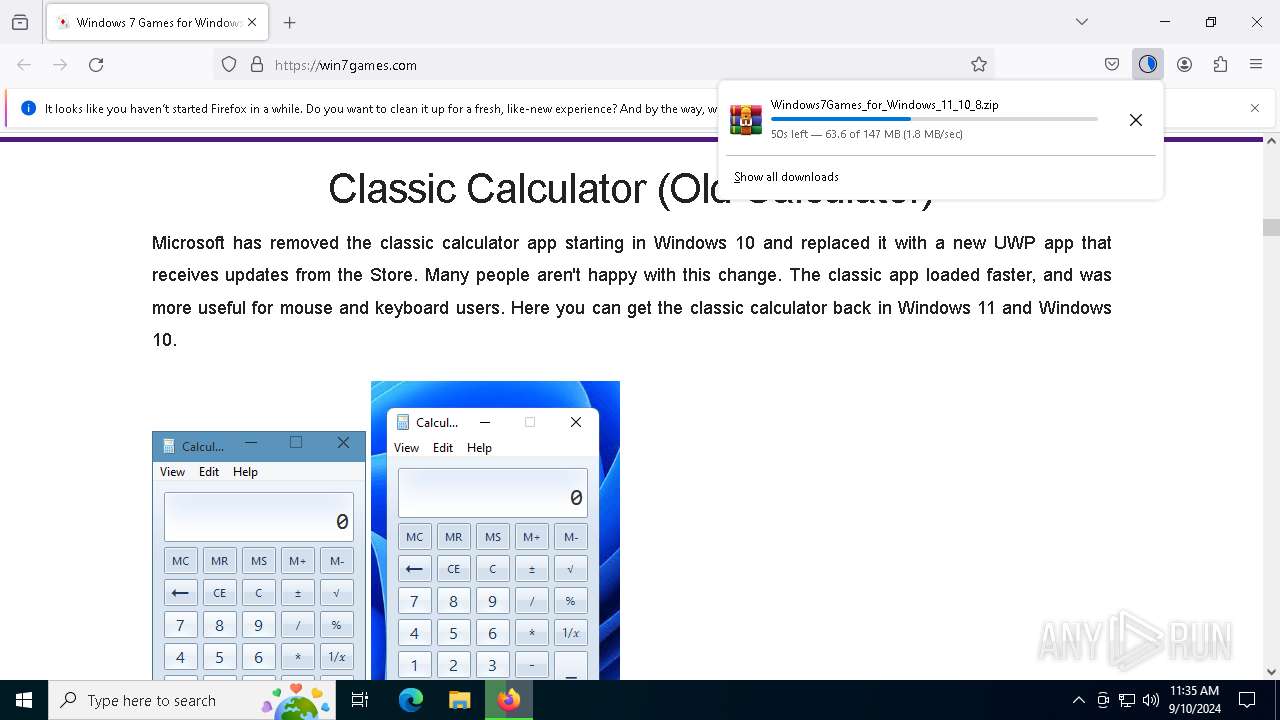
Task: Show hidden system tray icons
Action: [1078, 700]
